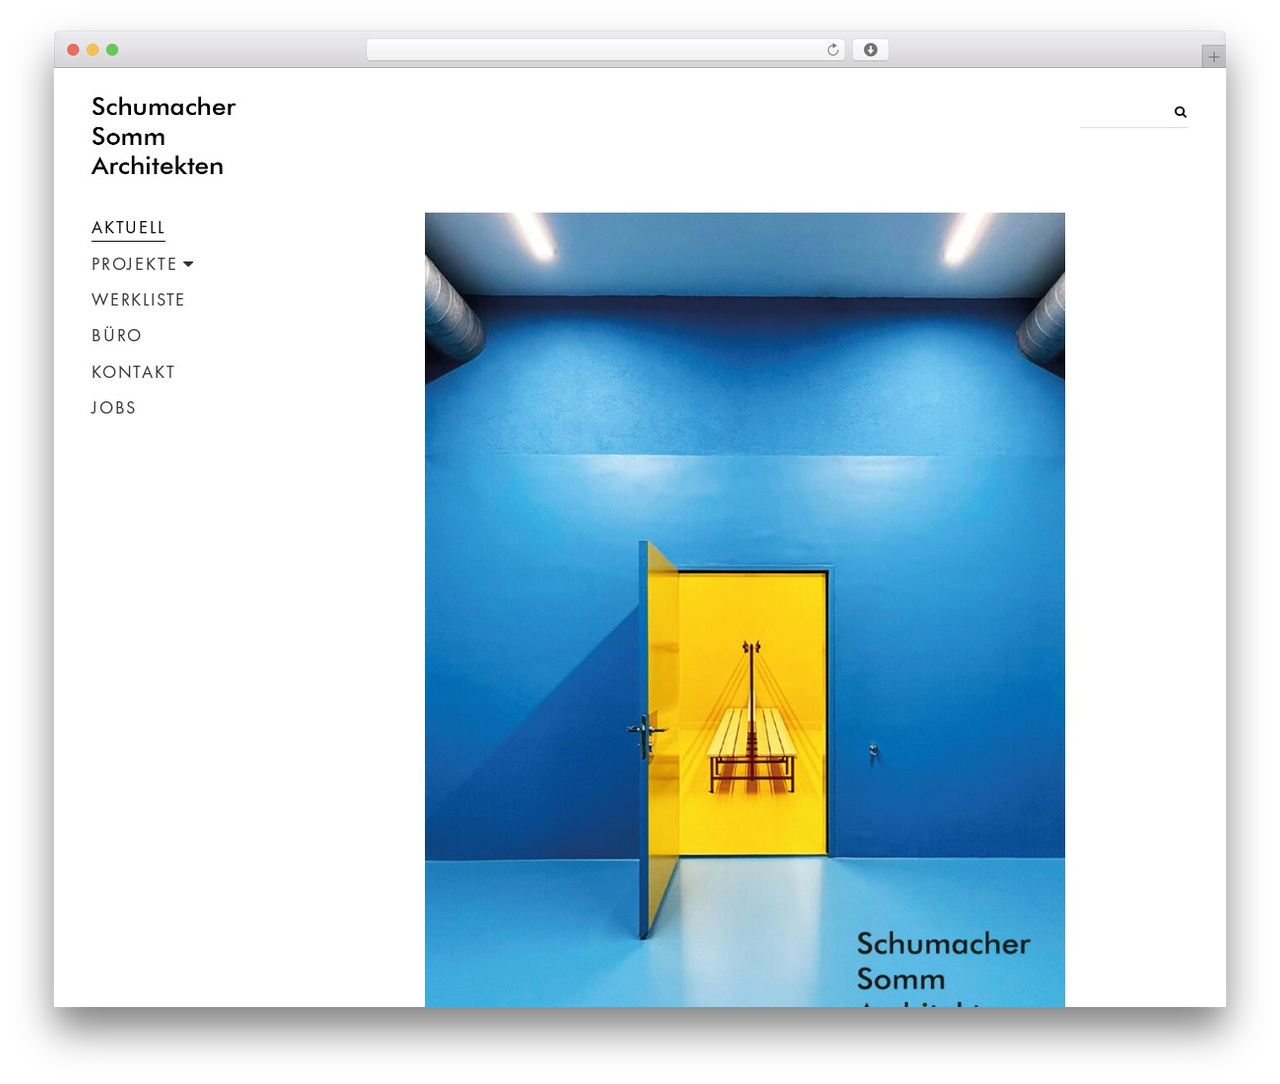Screen dimensions: 1280x1084
Task: Minimize the window with yellow button
Action: [93, 50]
